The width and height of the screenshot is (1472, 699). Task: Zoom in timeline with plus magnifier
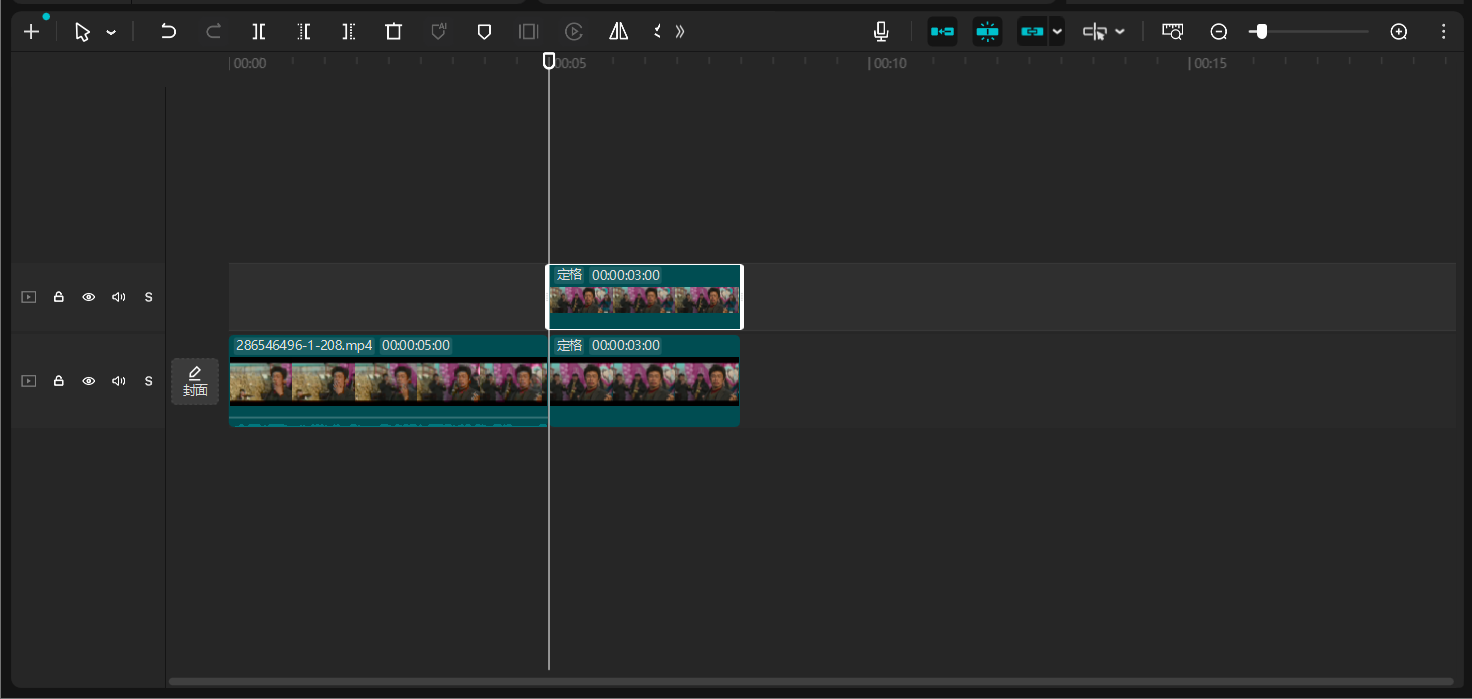[1399, 32]
